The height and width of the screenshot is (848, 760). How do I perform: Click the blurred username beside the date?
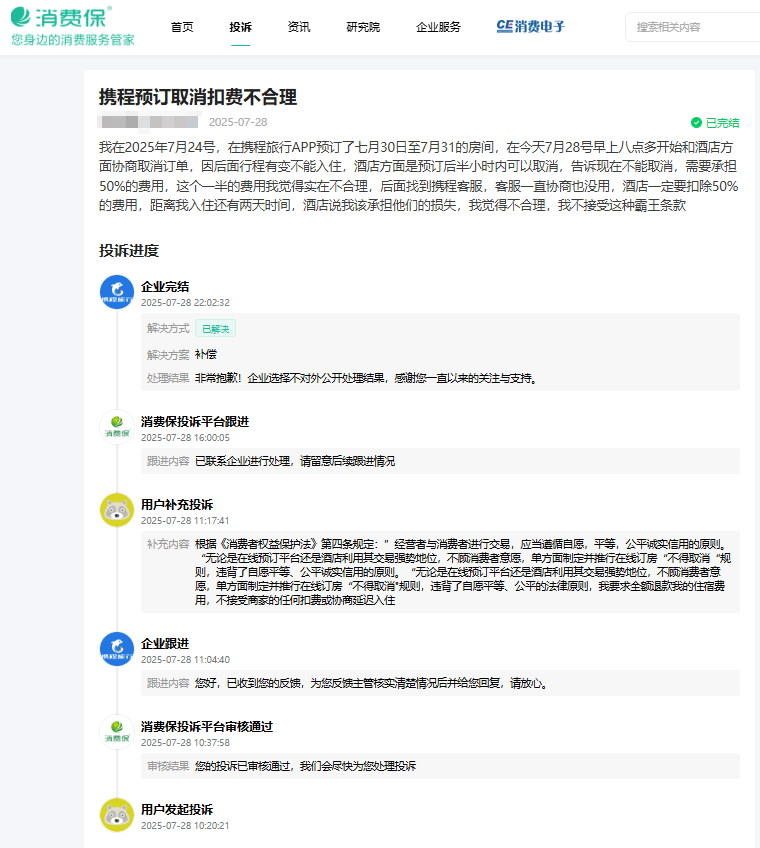[150, 122]
